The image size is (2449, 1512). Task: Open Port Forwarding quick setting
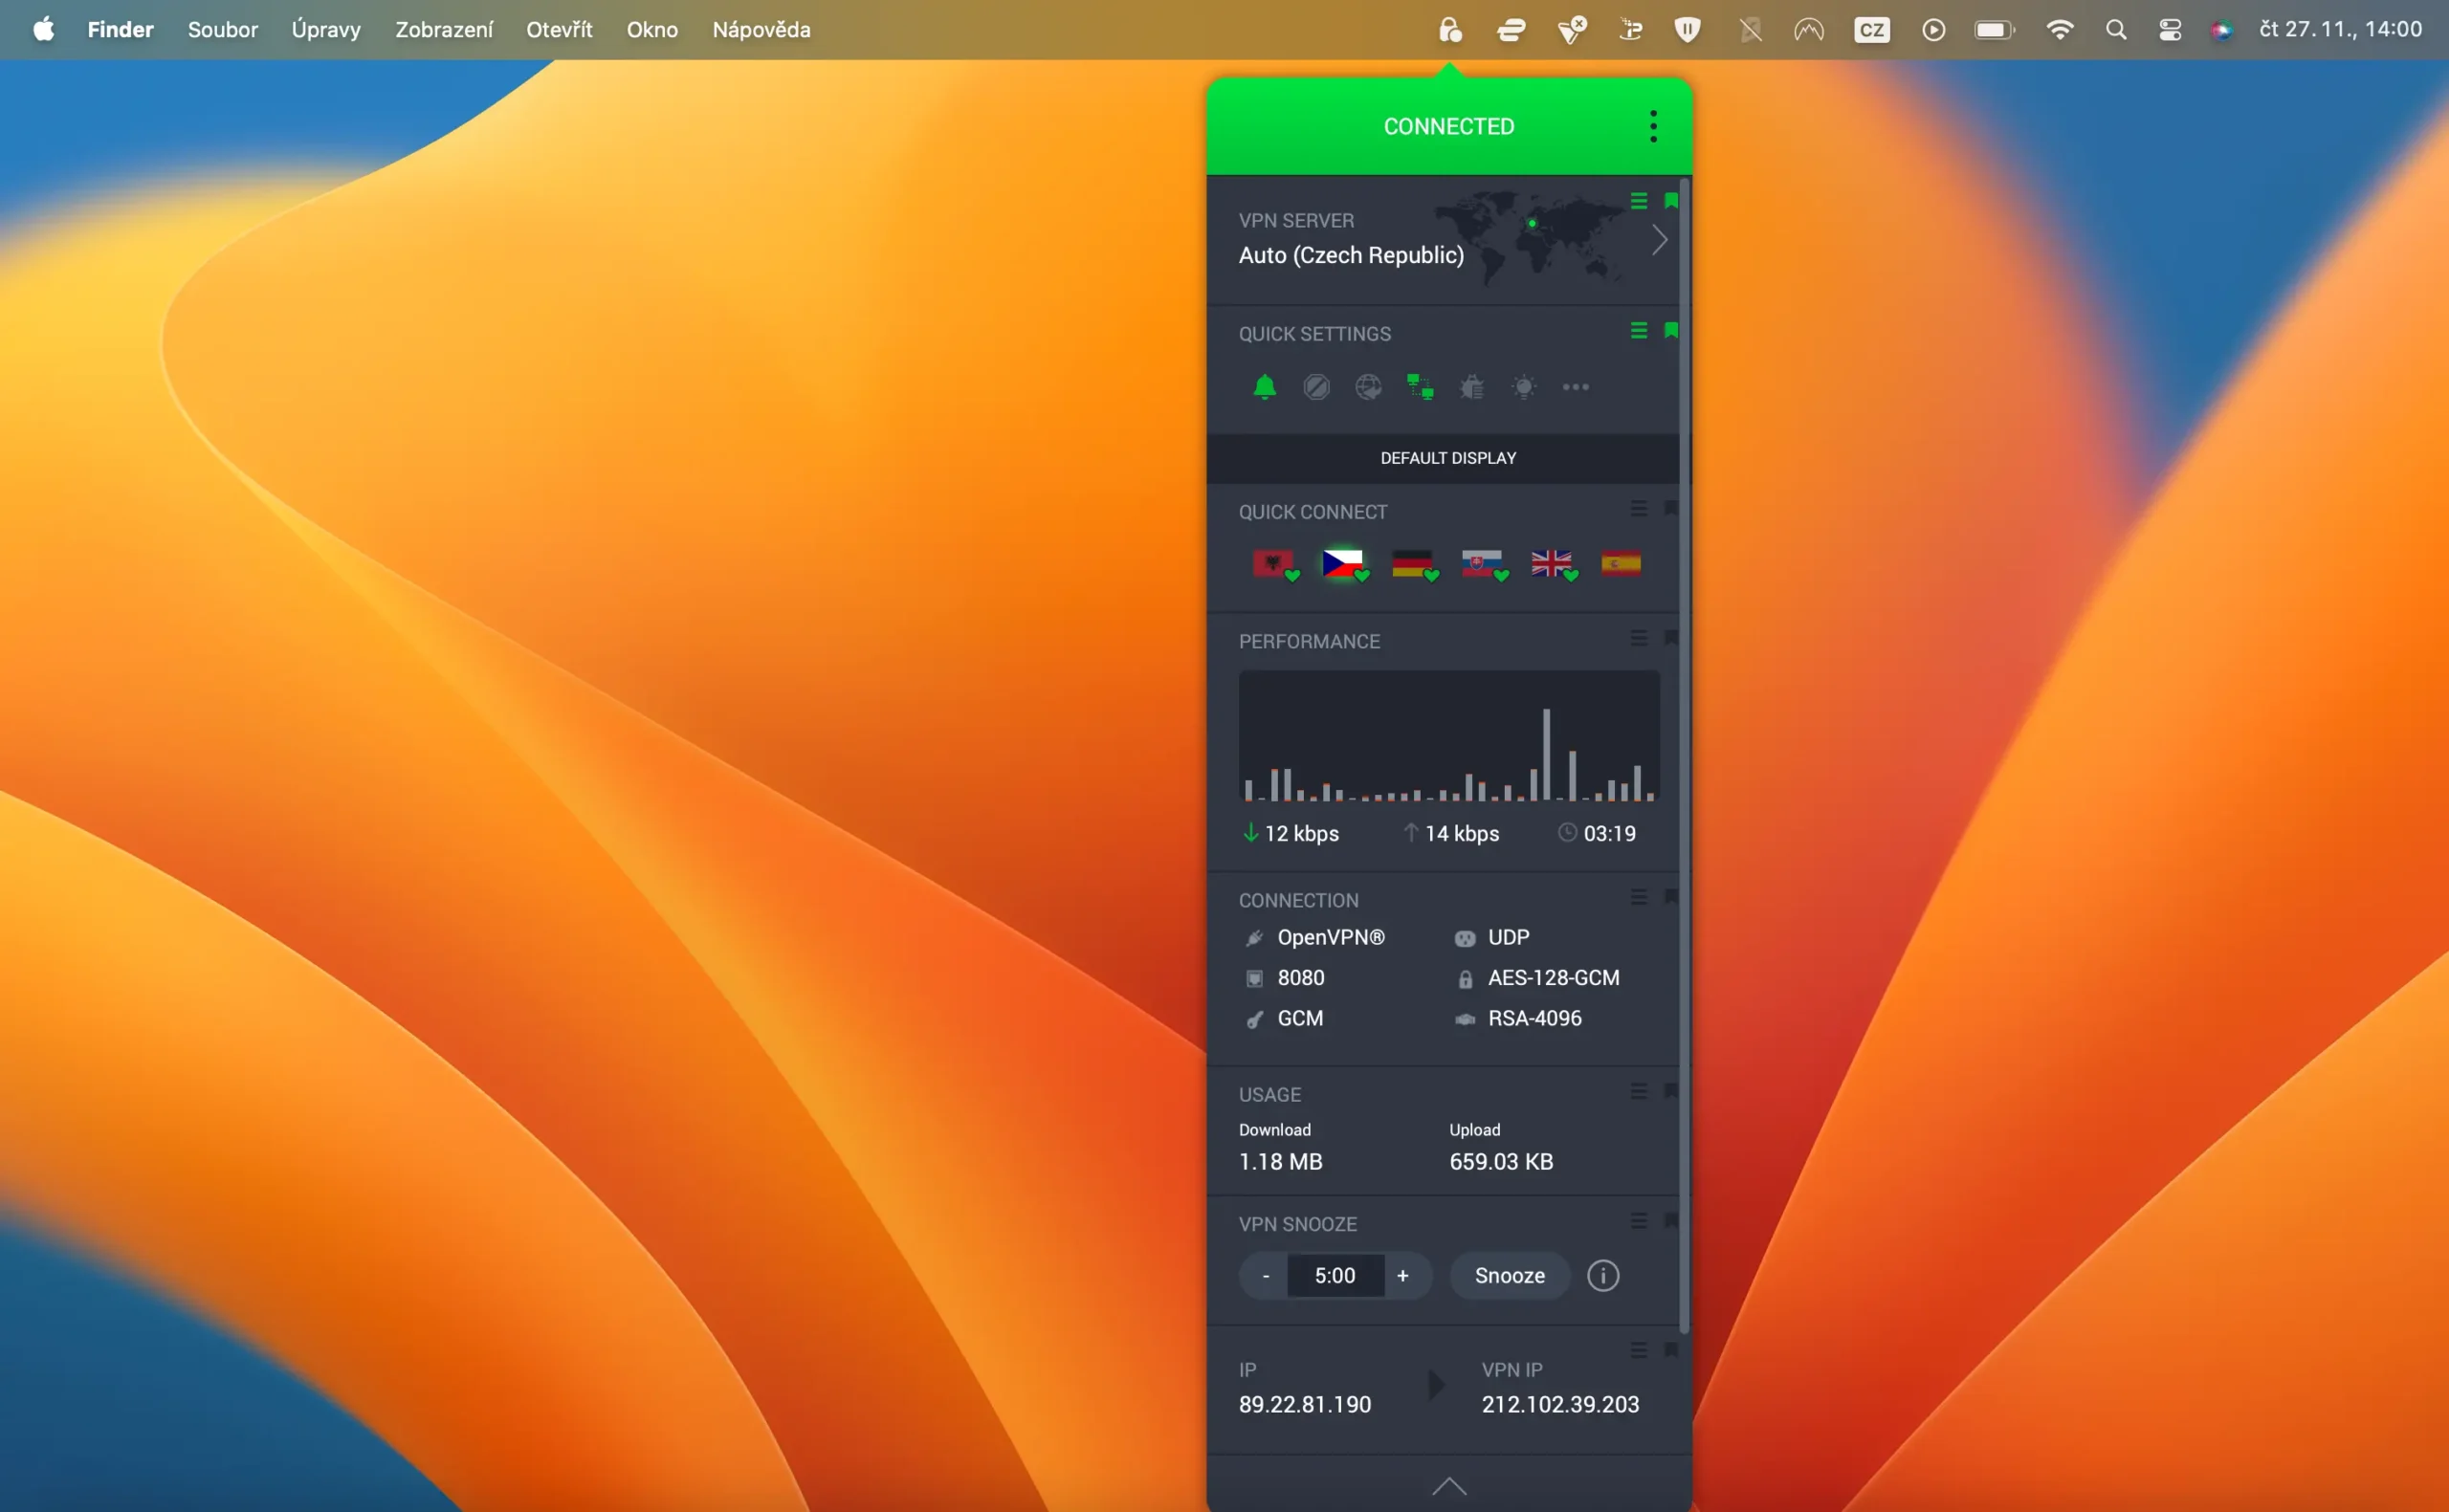[1368, 387]
